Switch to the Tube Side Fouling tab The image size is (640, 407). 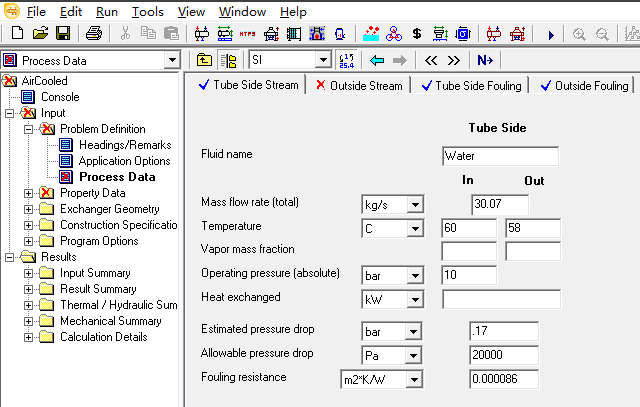point(471,86)
